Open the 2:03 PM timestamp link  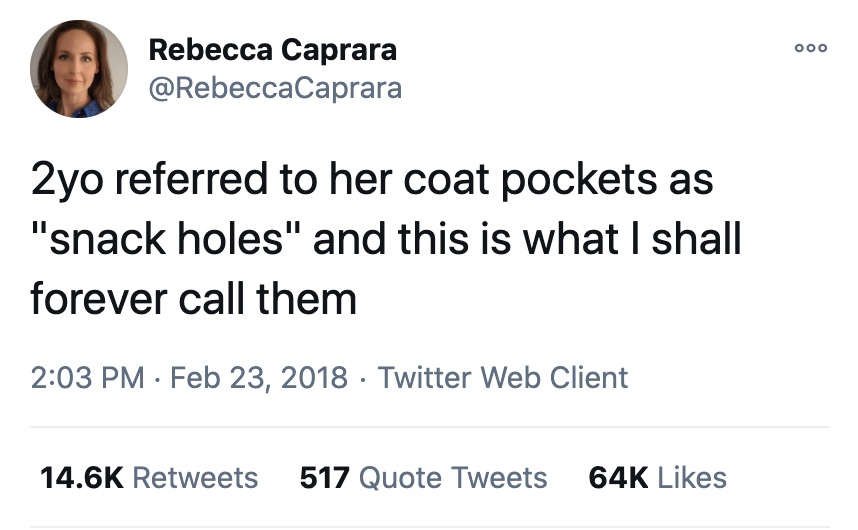[x=88, y=377]
